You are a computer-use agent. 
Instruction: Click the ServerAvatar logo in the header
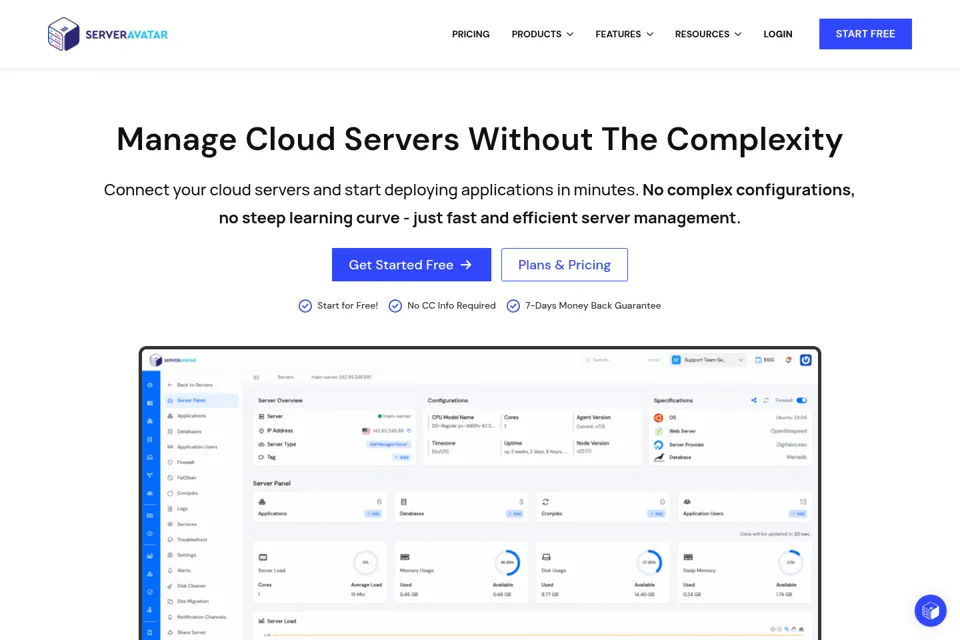(108, 34)
